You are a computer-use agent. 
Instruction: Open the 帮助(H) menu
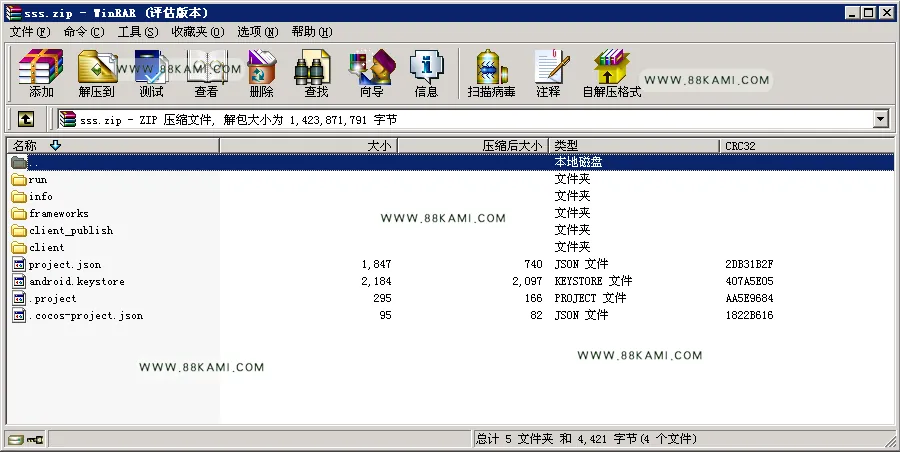[312, 32]
